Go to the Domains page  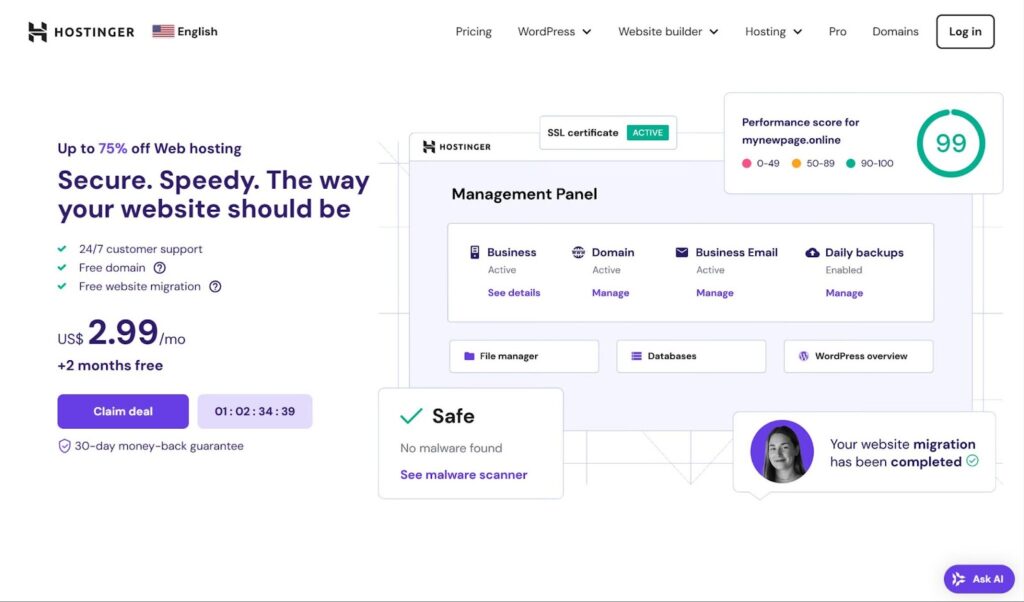[895, 32]
